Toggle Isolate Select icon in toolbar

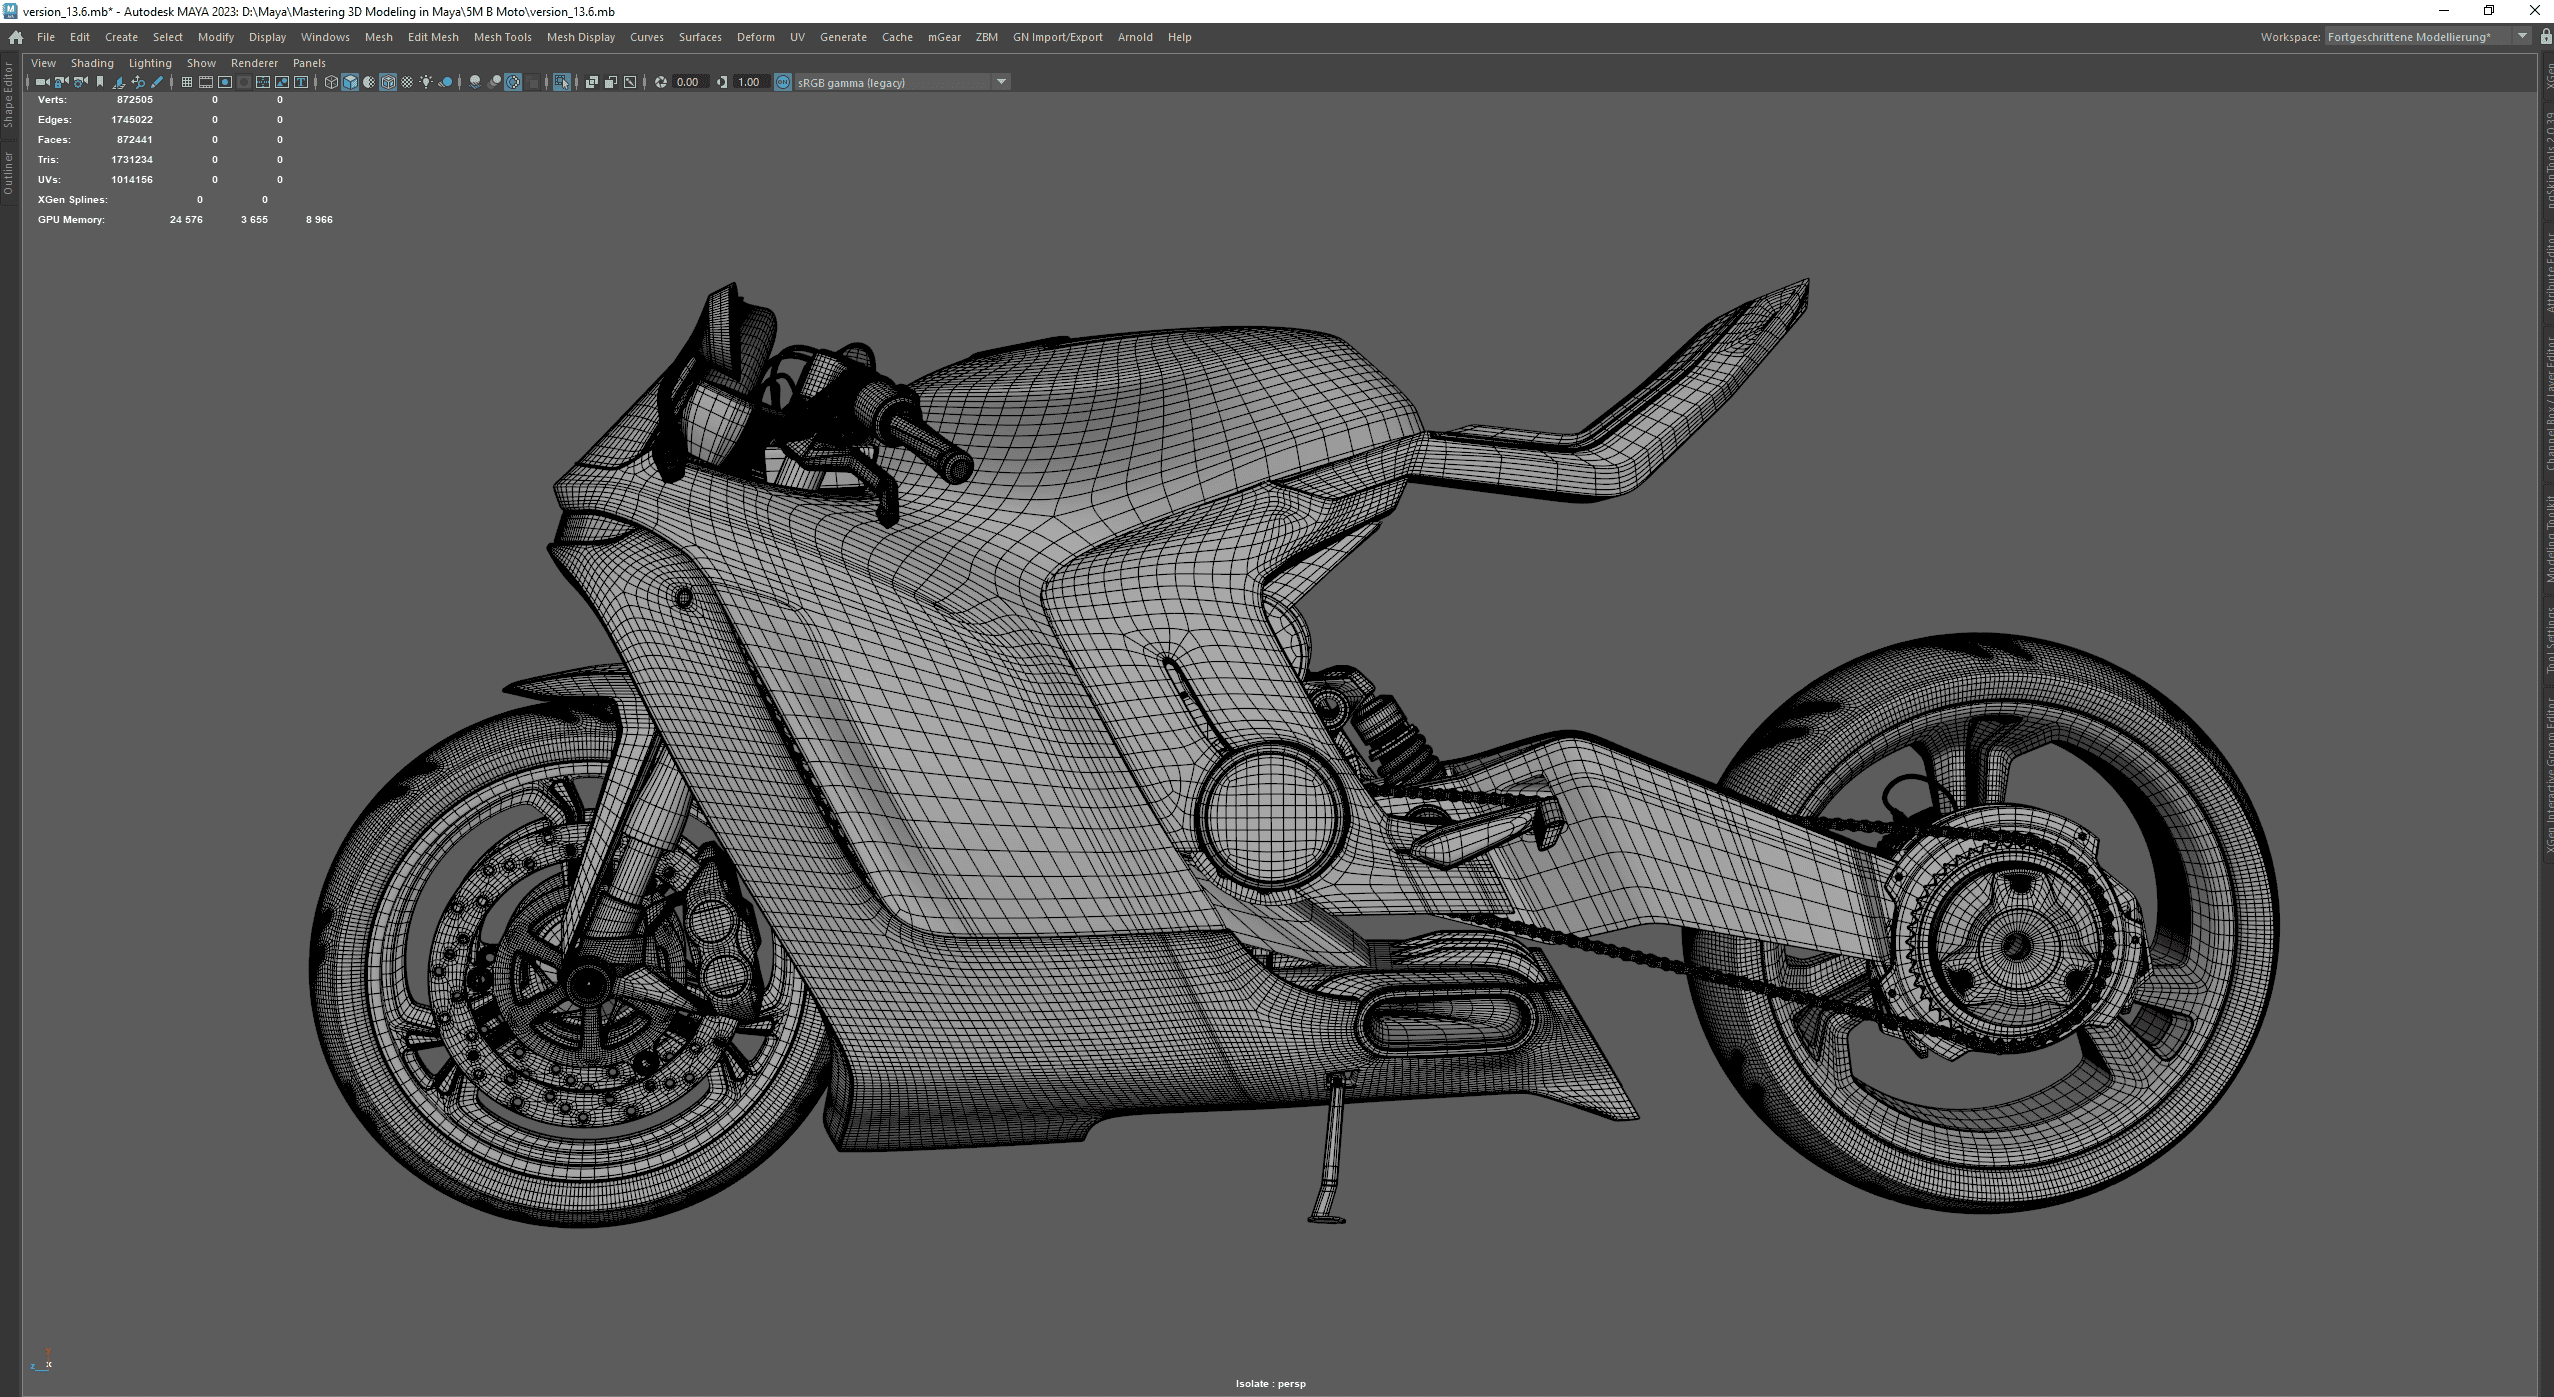pyautogui.click(x=562, y=82)
